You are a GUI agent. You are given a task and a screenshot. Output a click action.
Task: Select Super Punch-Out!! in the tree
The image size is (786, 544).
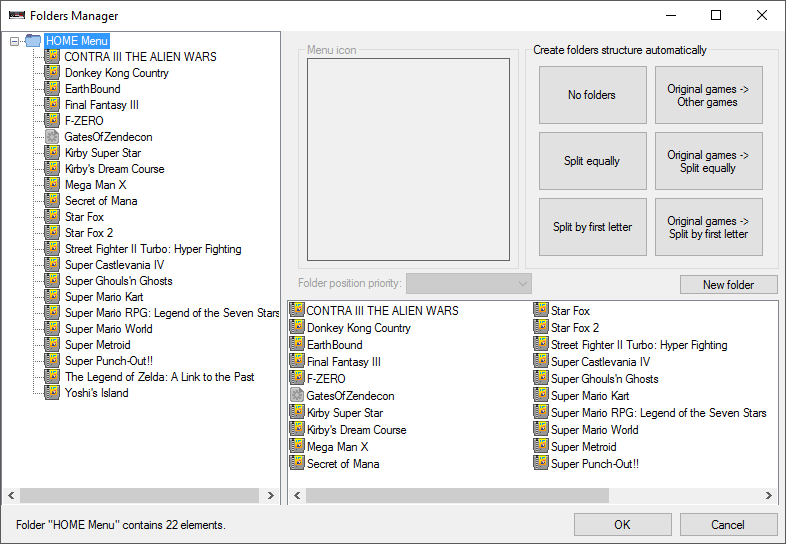tap(109, 361)
